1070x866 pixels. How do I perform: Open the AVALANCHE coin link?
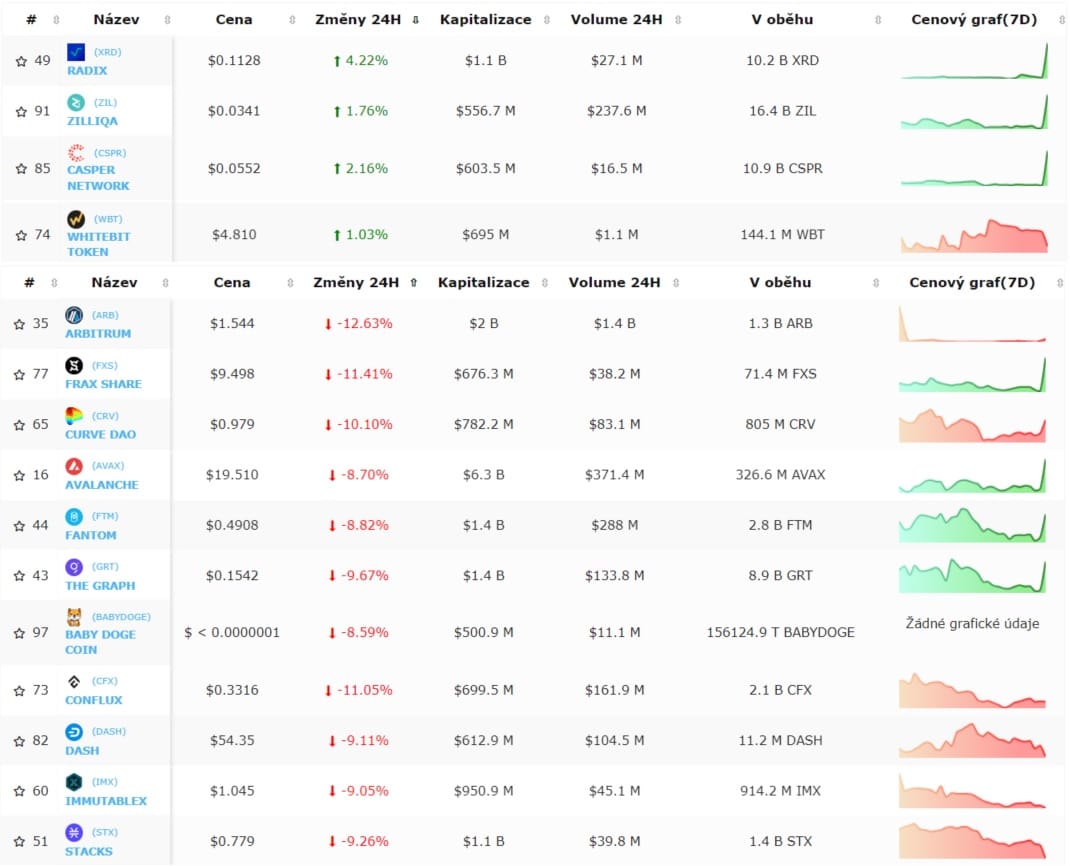102,485
